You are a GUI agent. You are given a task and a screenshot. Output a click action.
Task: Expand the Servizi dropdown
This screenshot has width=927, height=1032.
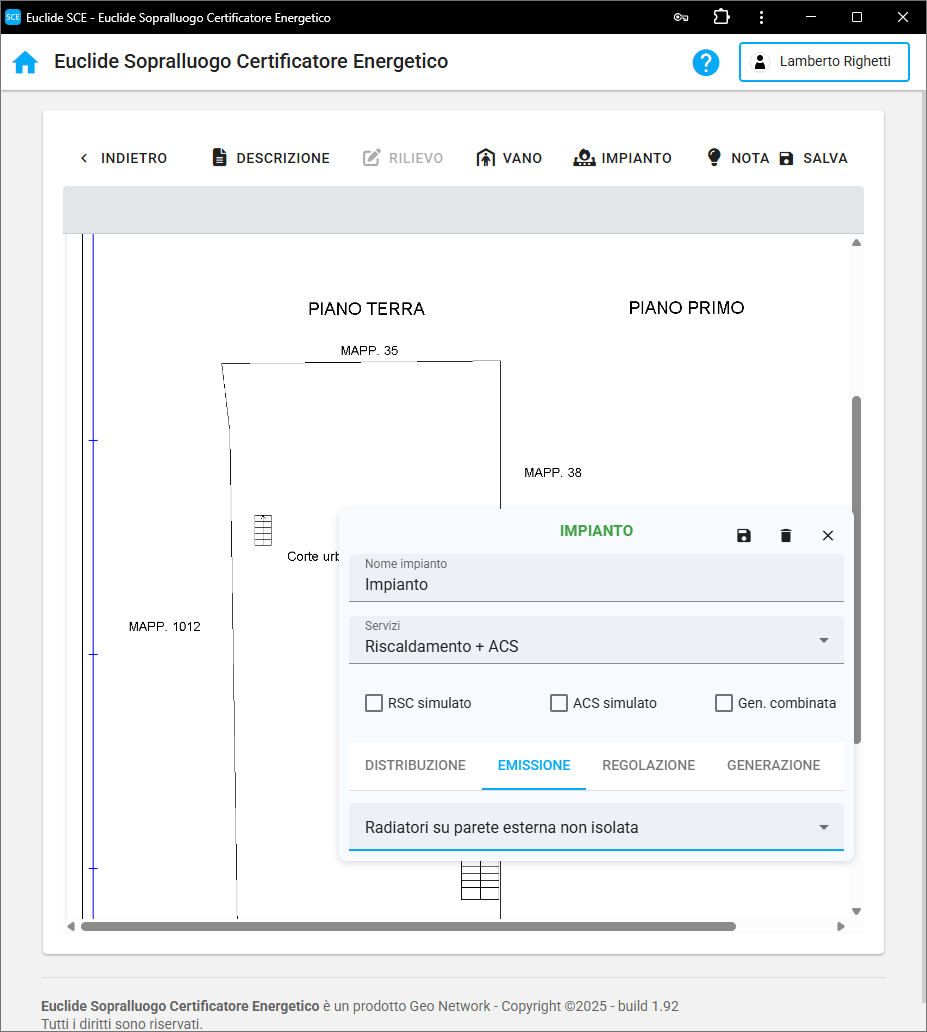[596, 640]
